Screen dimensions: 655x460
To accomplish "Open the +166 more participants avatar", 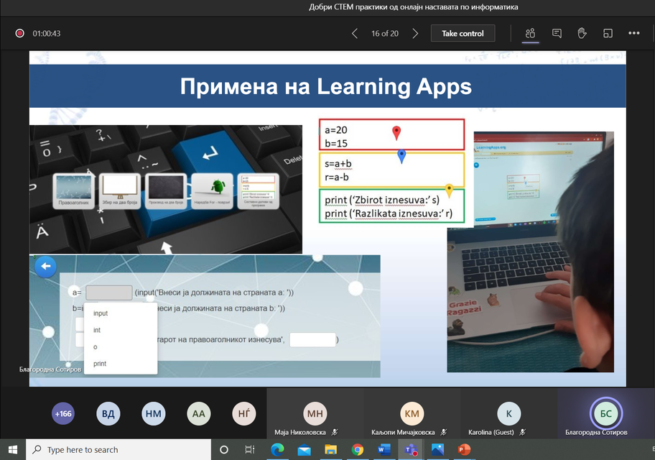I will pyautogui.click(x=63, y=414).
